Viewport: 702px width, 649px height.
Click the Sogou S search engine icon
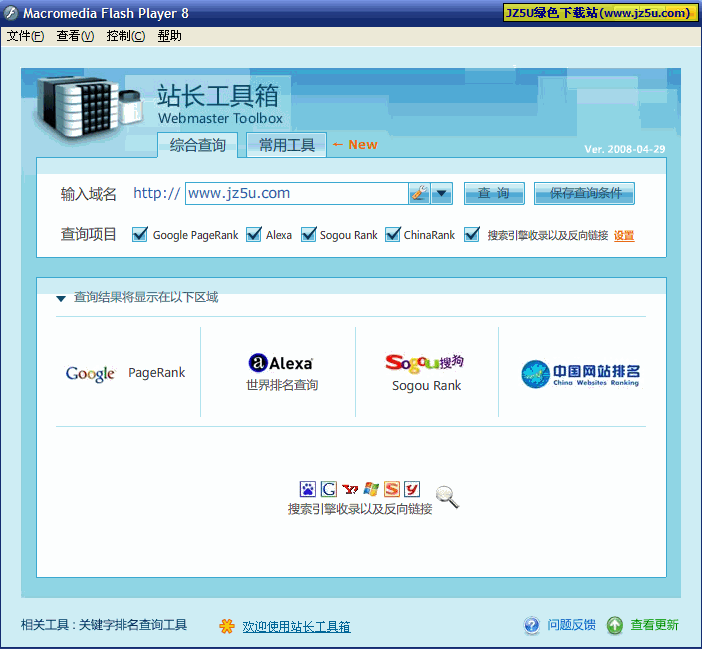(392, 489)
